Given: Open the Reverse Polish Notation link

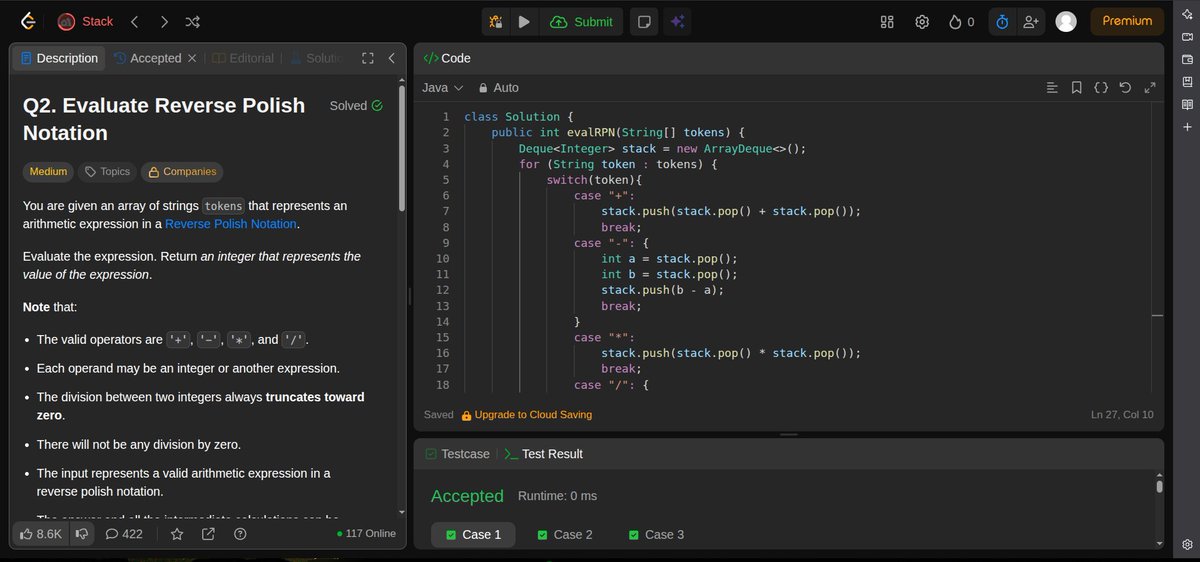Looking at the screenshot, I should click(x=231, y=224).
